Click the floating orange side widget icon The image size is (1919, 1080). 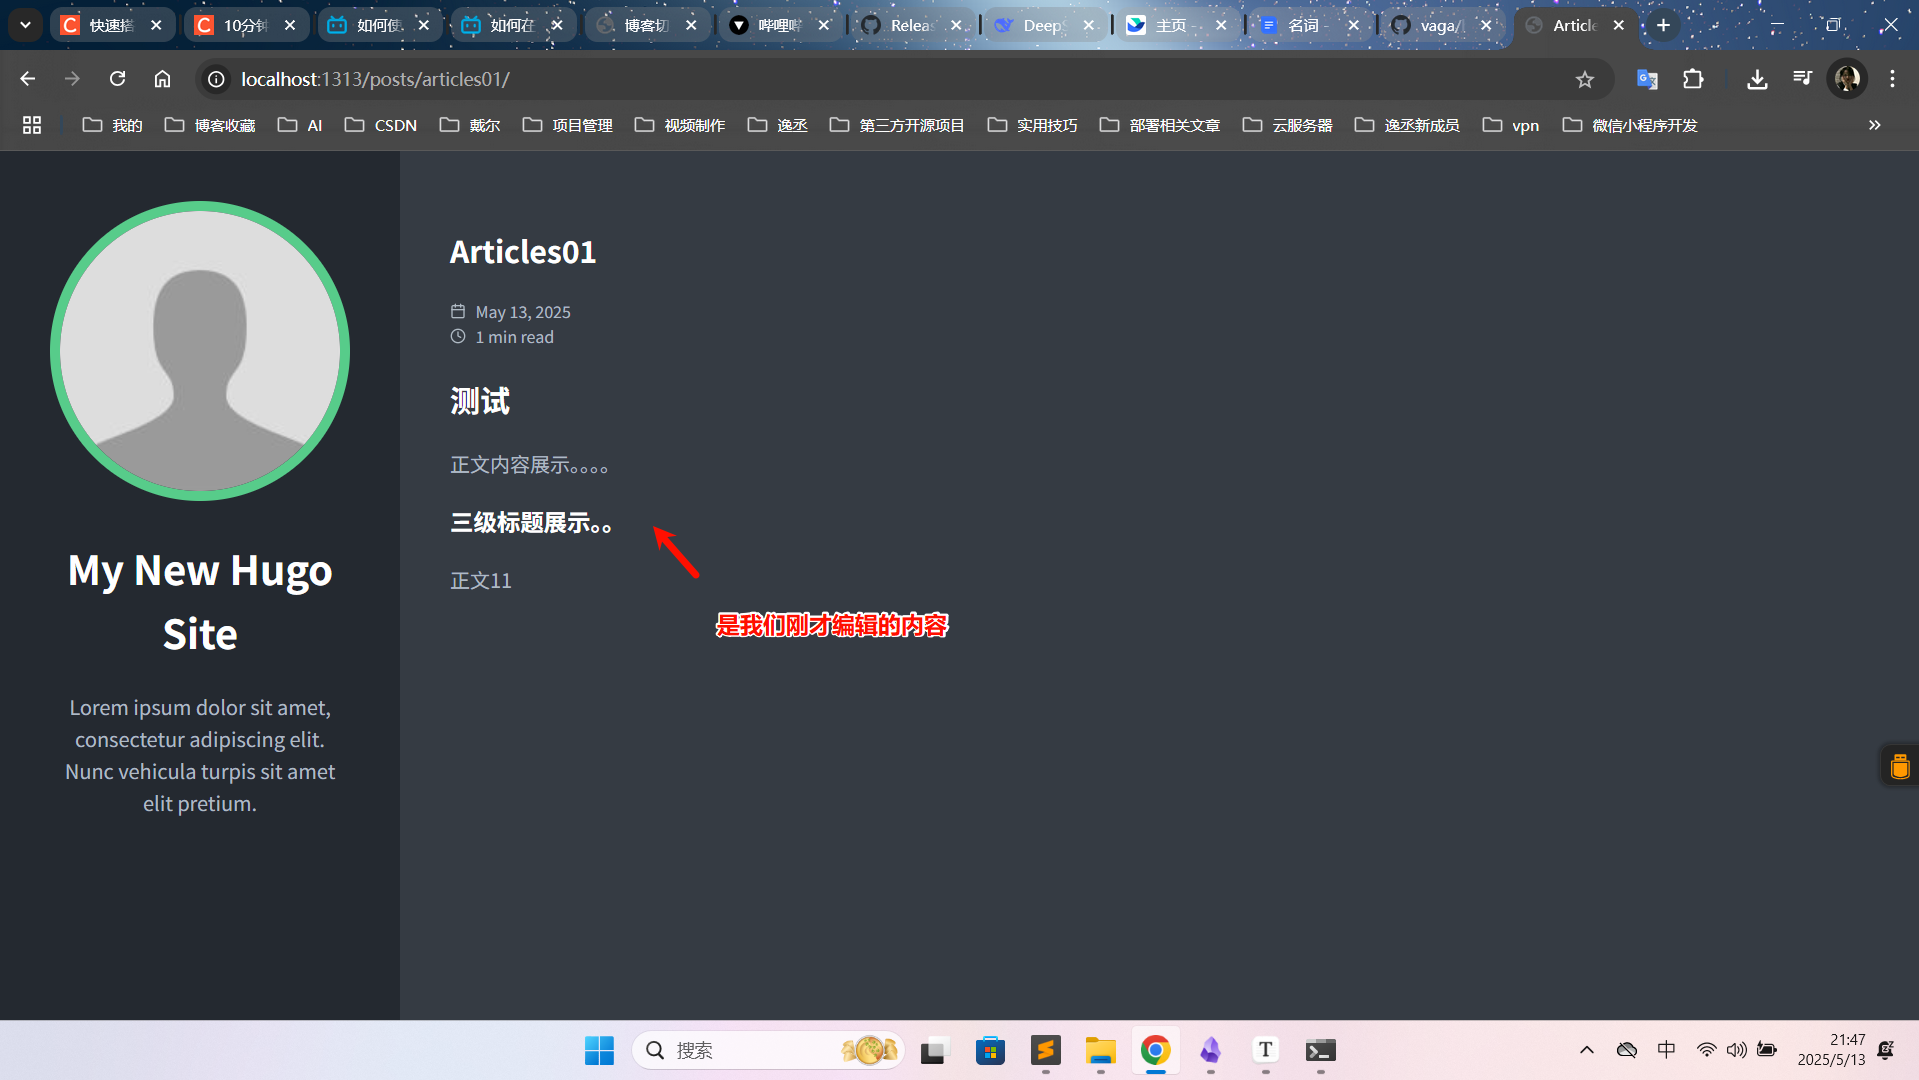1899,766
